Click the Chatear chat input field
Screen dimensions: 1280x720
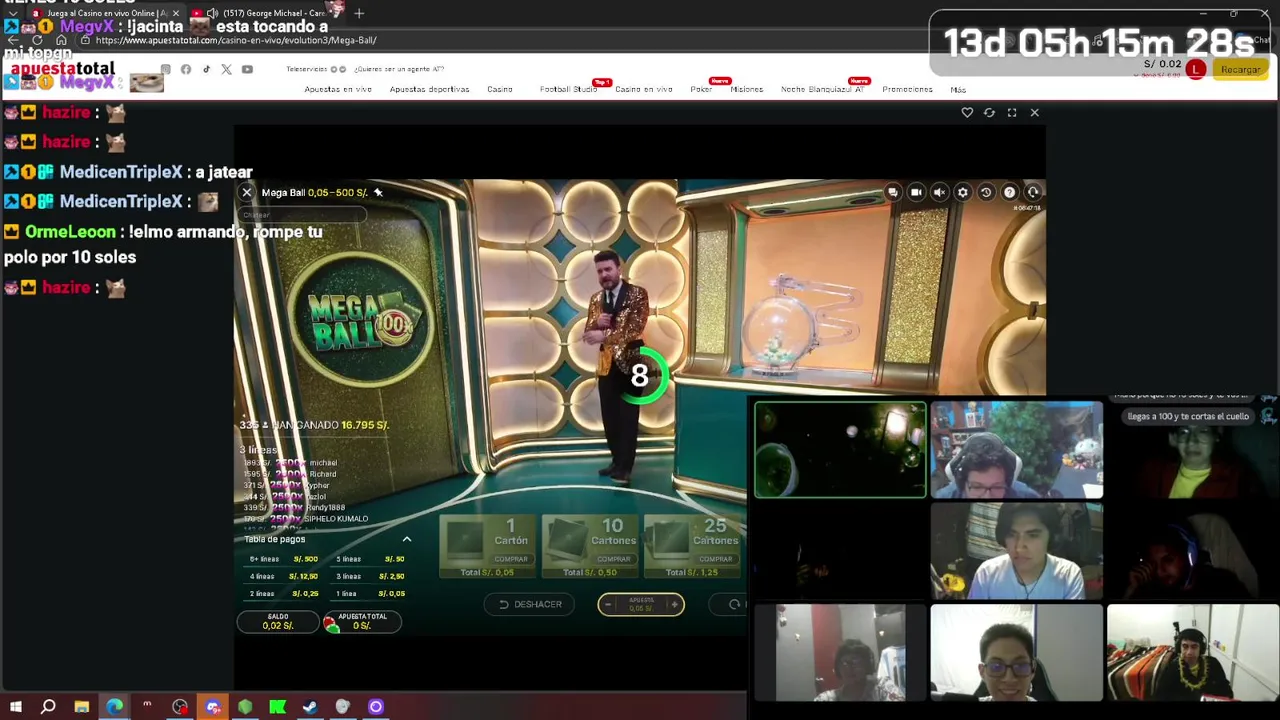[302, 215]
